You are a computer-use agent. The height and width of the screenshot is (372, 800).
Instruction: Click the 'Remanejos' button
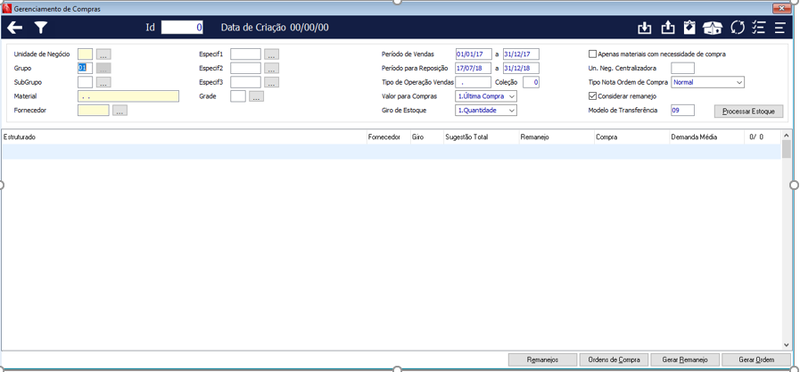(x=542, y=360)
